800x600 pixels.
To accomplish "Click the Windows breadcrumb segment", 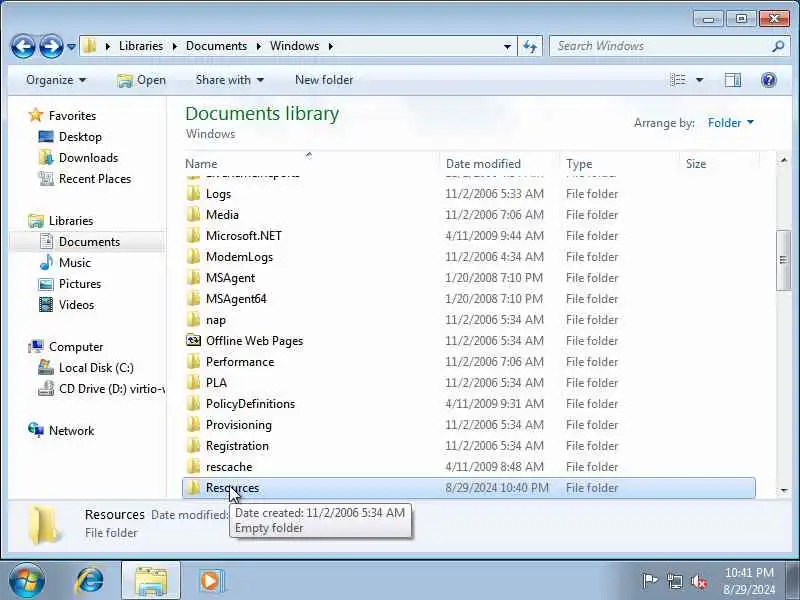I will click(294, 46).
